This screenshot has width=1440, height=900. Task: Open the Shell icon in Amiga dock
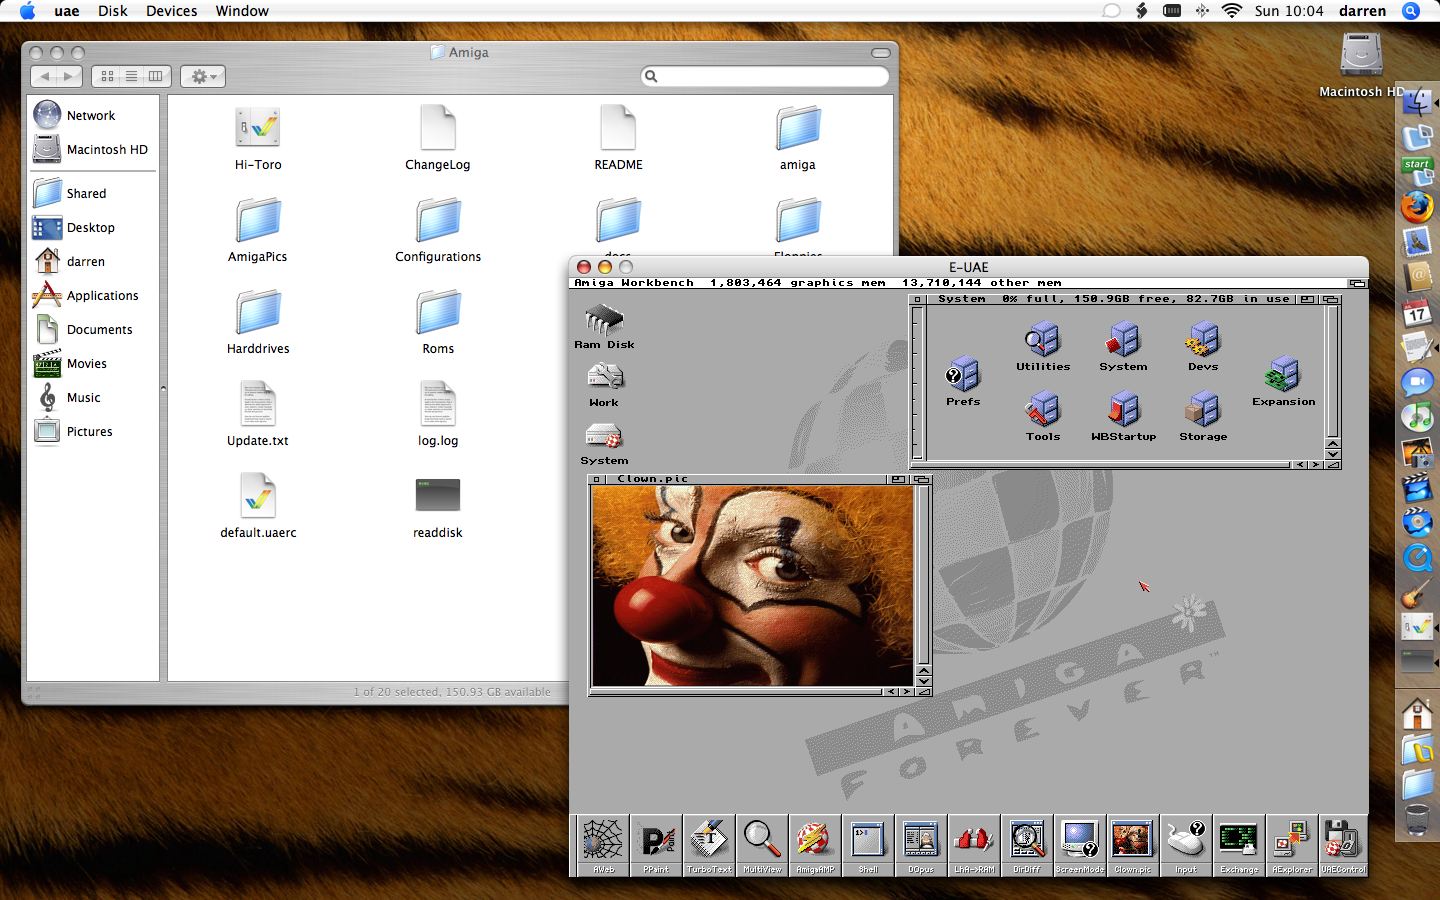[868, 845]
